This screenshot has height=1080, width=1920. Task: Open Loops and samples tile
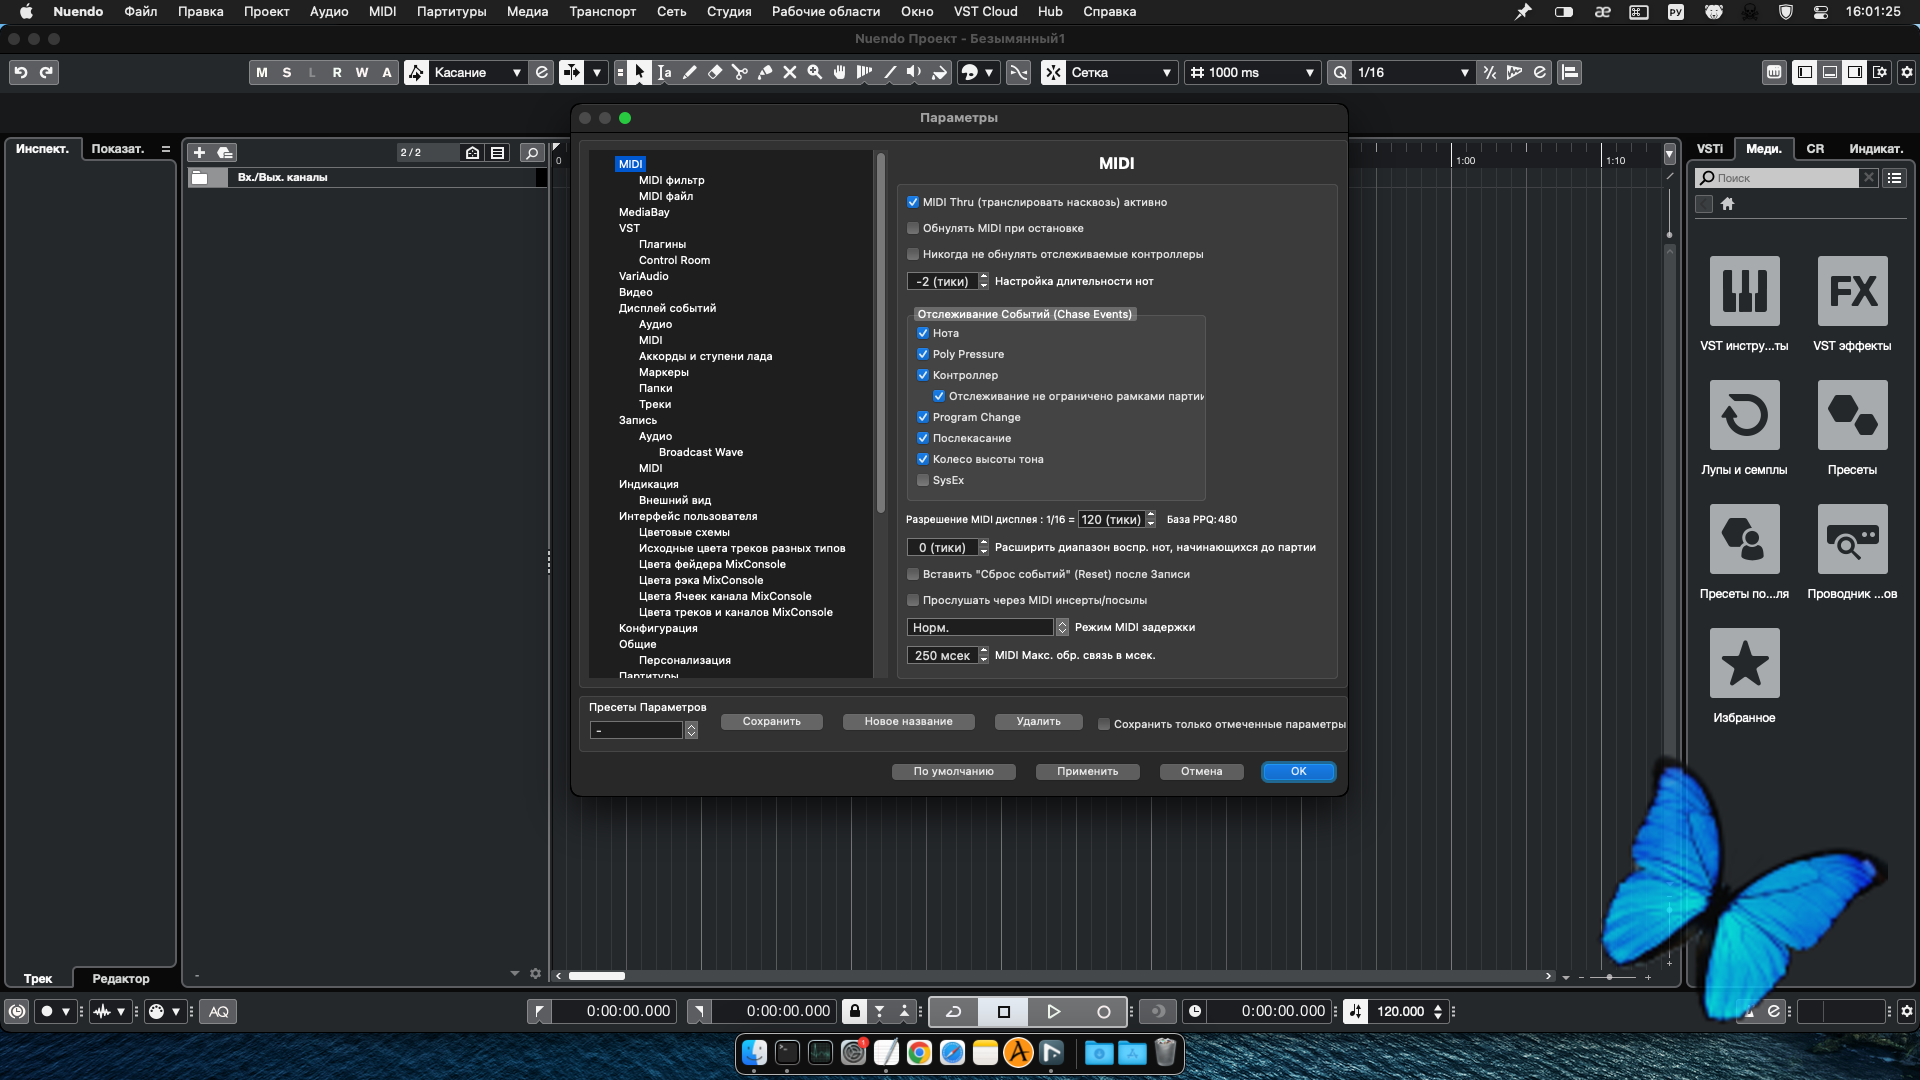(1744, 415)
